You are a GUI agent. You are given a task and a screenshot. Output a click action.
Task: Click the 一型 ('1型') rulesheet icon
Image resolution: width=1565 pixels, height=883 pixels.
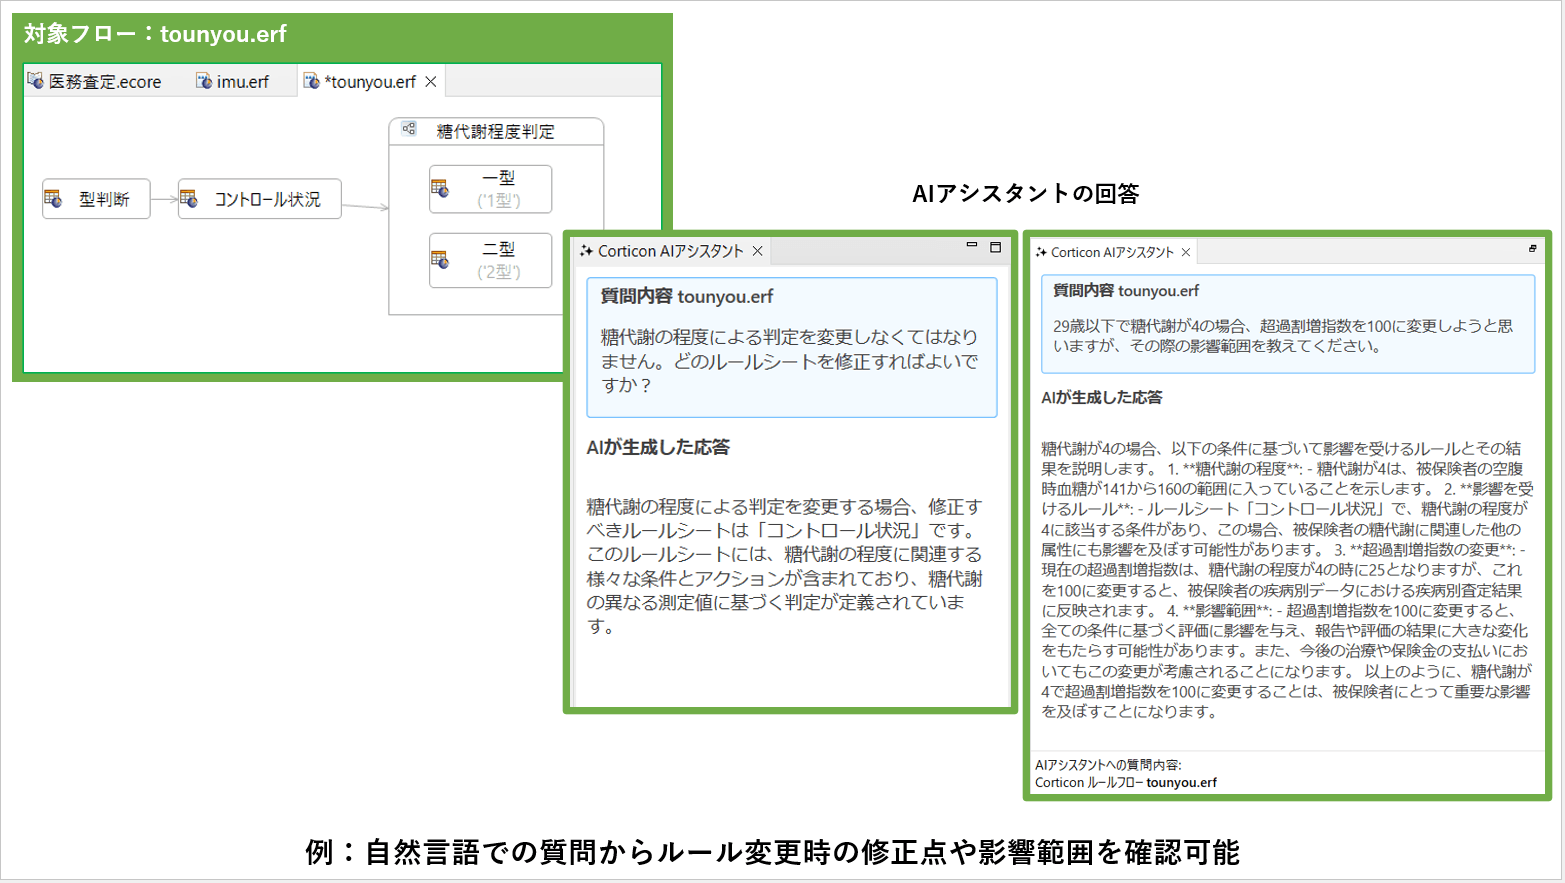(441, 187)
